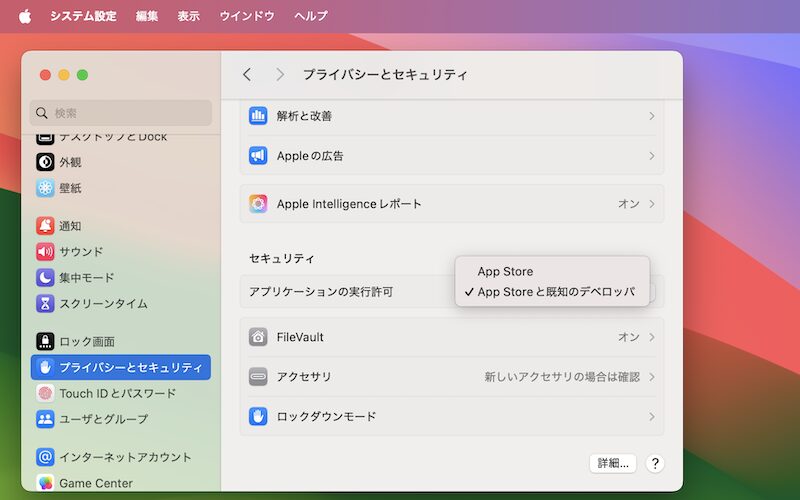Image resolution: width=800 pixels, height=500 pixels.
Task: Open インターネットアカウント @ icon
Action: click(x=45, y=457)
